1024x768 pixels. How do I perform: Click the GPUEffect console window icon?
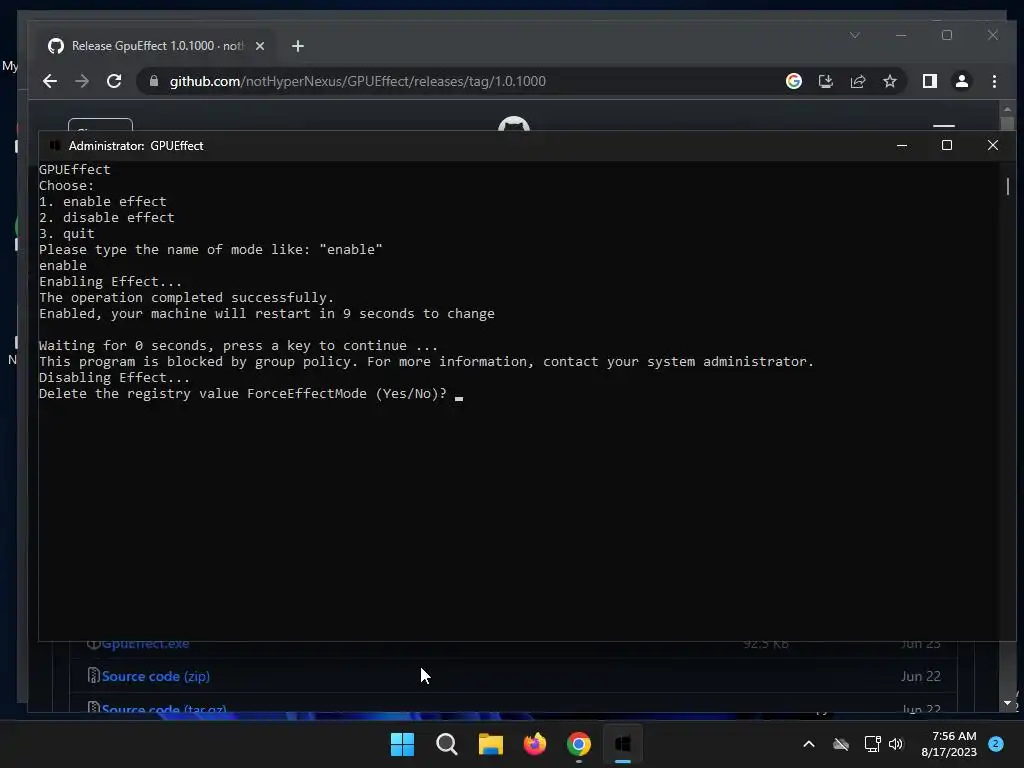tap(56, 145)
